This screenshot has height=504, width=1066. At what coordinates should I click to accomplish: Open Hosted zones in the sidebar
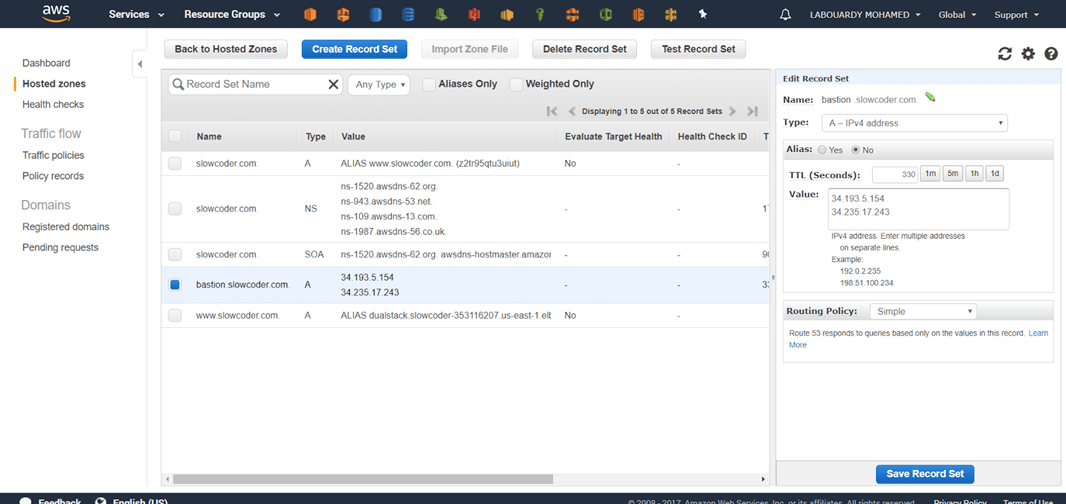click(x=54, y=84)
